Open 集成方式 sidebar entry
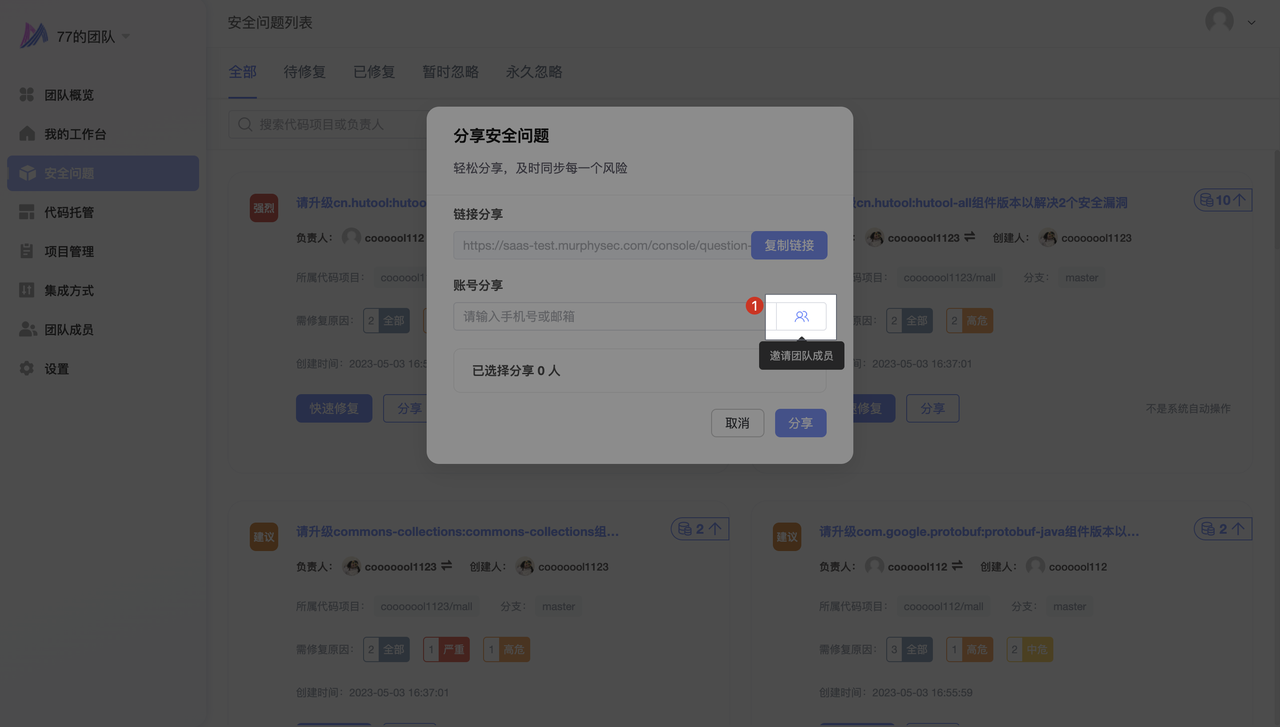1280x727 pixels. [68, 290]
